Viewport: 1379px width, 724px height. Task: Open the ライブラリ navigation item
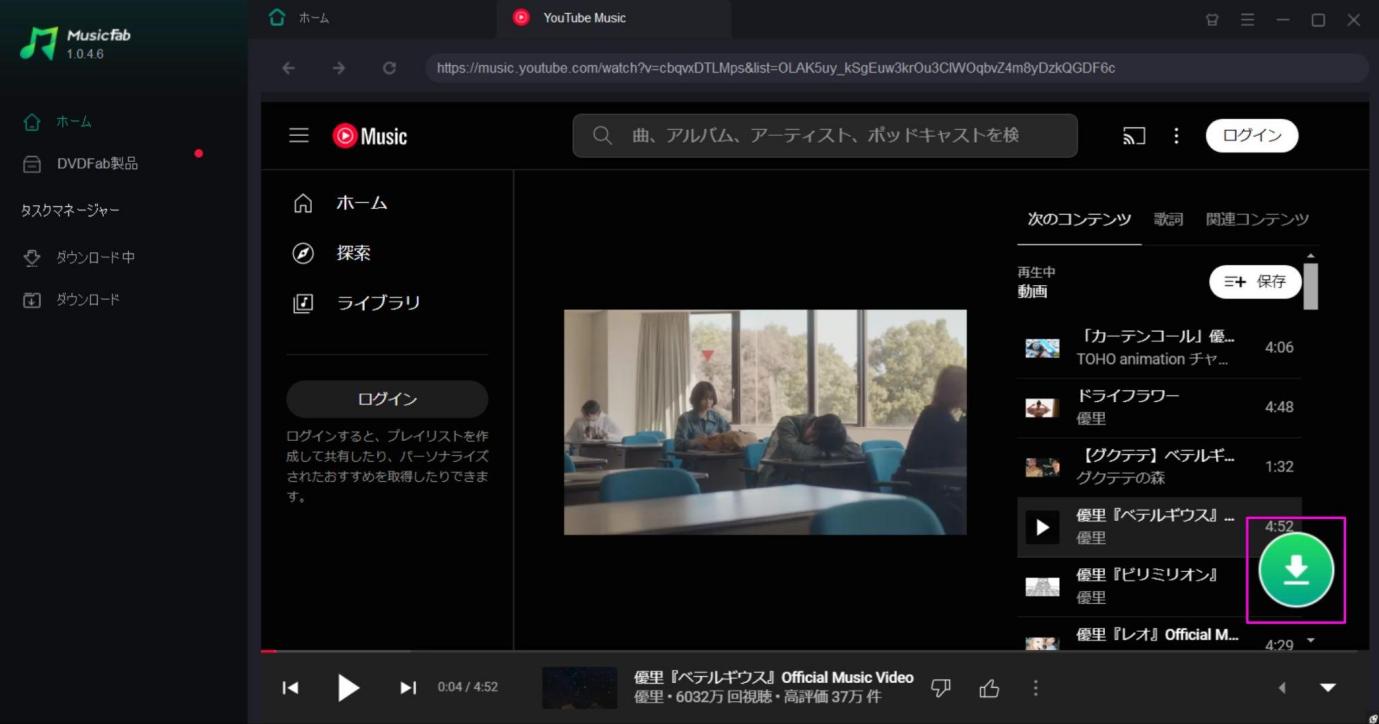pos(356,303)
